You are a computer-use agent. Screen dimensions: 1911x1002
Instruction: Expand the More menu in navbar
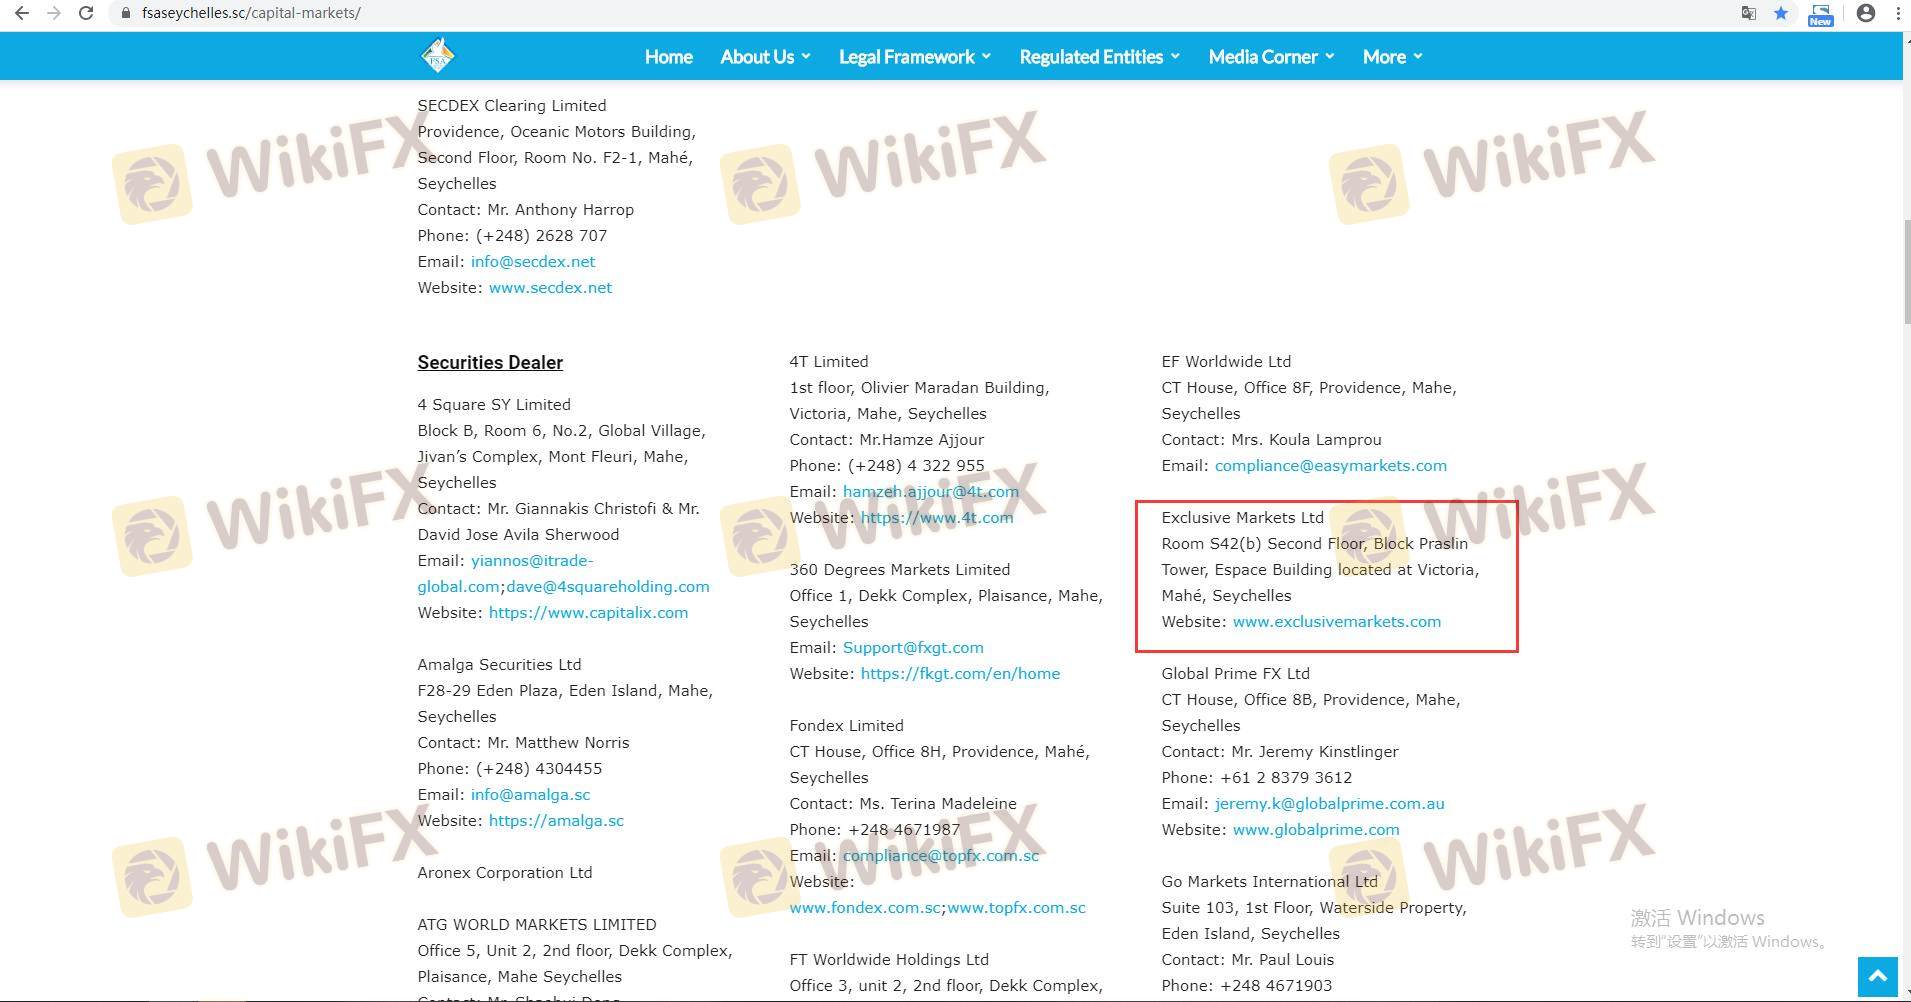(x=1392, y=57)
